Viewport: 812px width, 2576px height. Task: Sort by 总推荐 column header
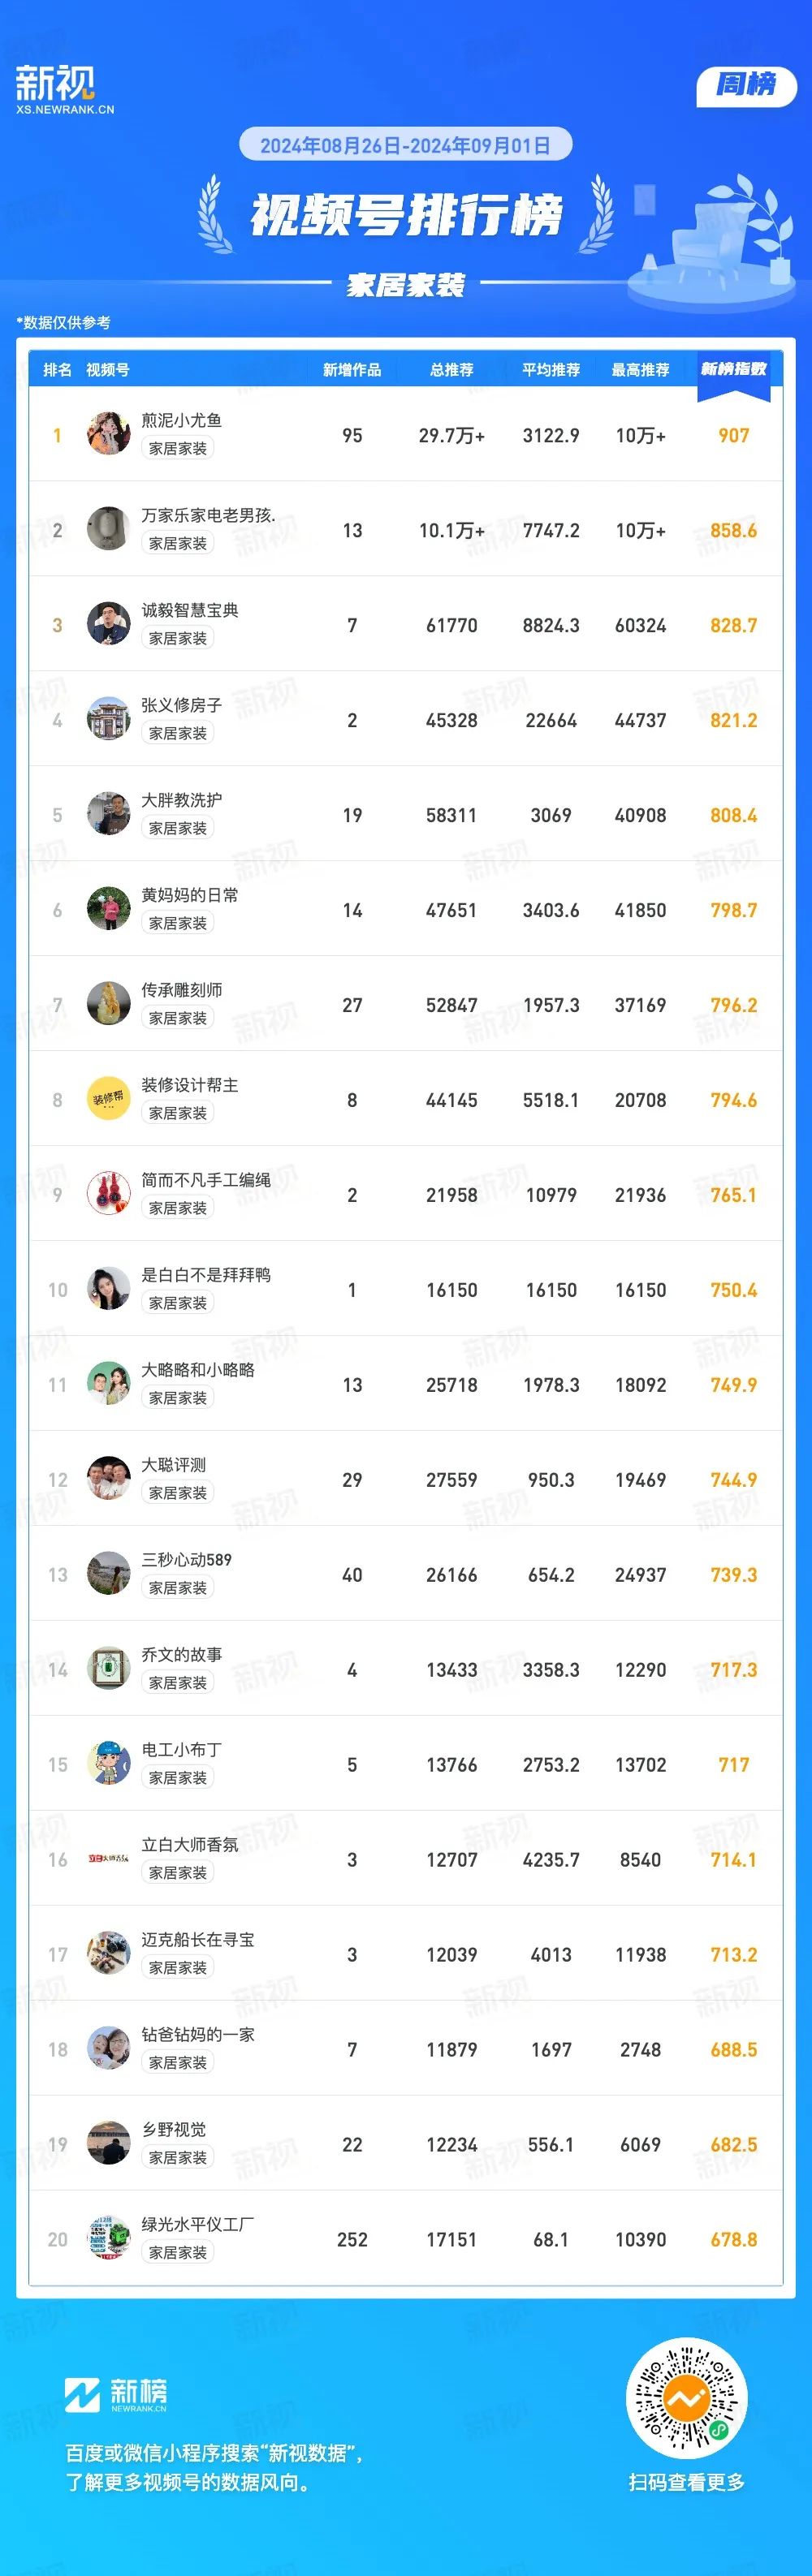[451, 370]
